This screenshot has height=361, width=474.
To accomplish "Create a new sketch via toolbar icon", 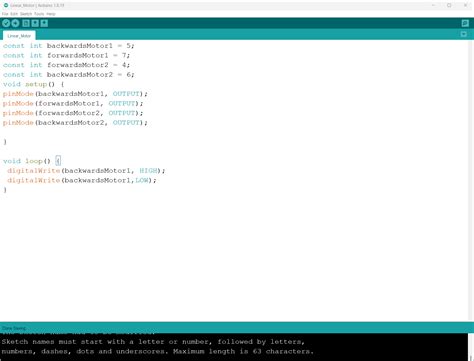I will coord(26,23).
